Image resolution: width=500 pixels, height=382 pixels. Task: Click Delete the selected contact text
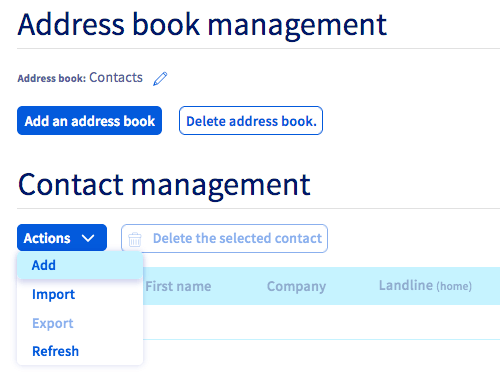coord(237,238)
